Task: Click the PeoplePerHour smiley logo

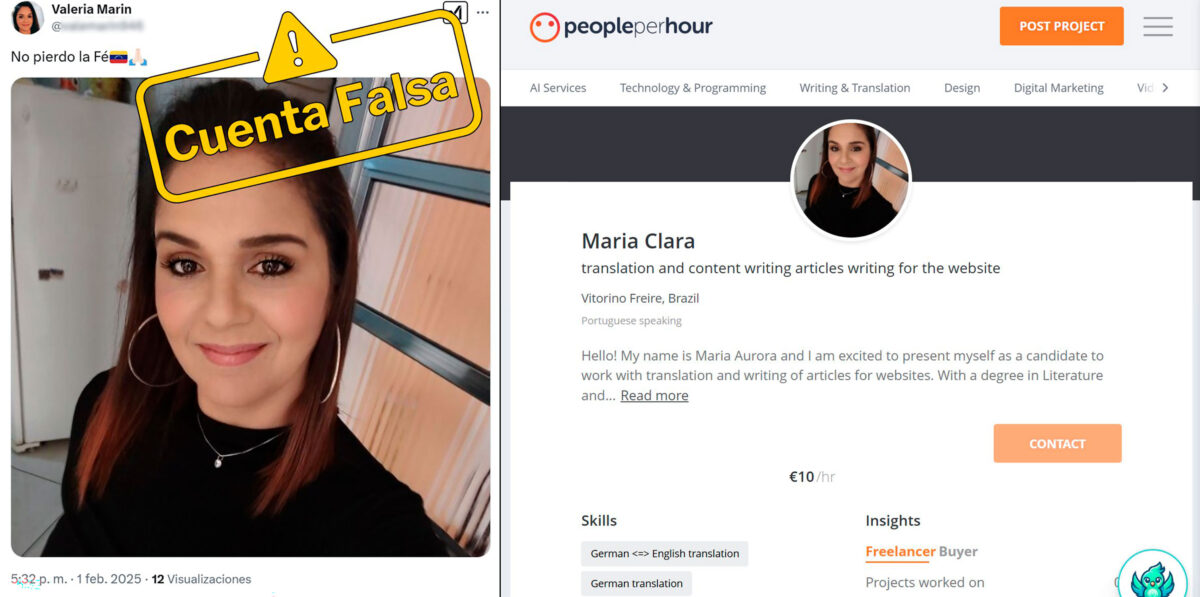Action: [x=545, y=27]
